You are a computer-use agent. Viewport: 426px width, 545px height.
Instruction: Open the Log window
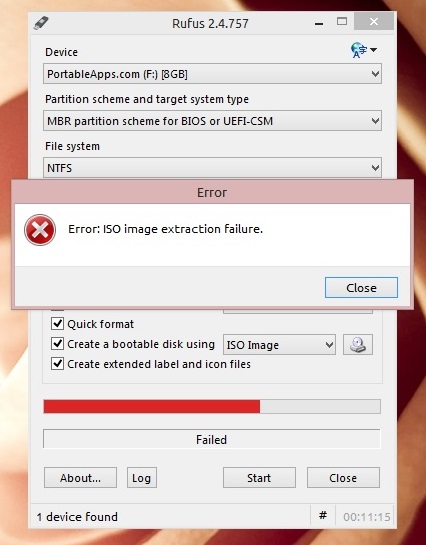coord(142,478)
